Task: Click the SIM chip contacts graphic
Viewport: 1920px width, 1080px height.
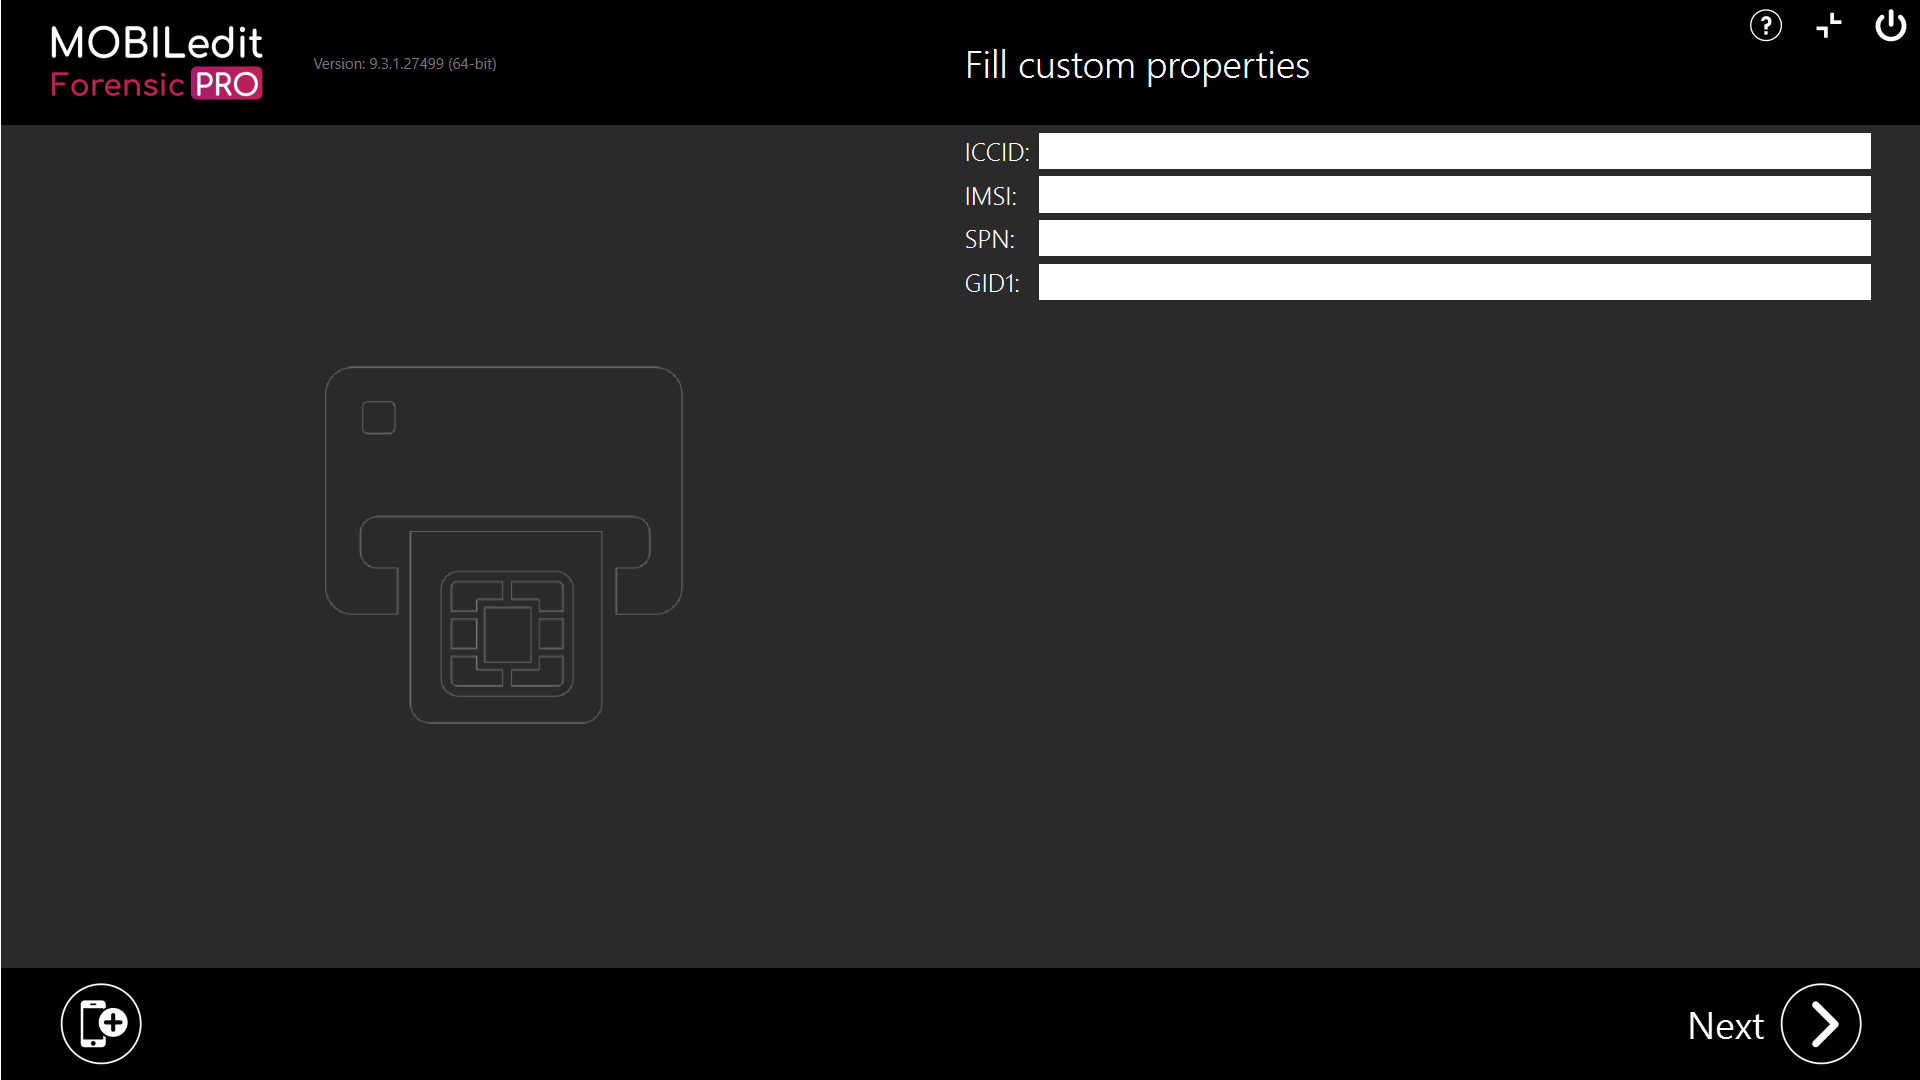Action: click(507, 634)
